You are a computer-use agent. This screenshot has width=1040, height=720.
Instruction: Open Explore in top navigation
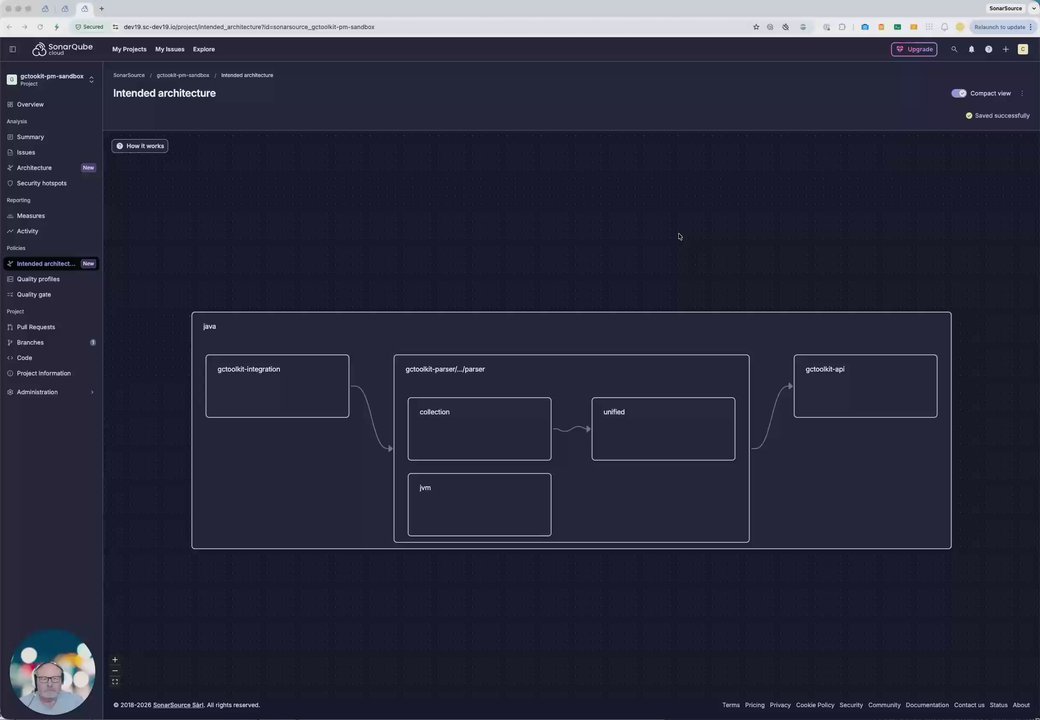(x=204, y=49)
